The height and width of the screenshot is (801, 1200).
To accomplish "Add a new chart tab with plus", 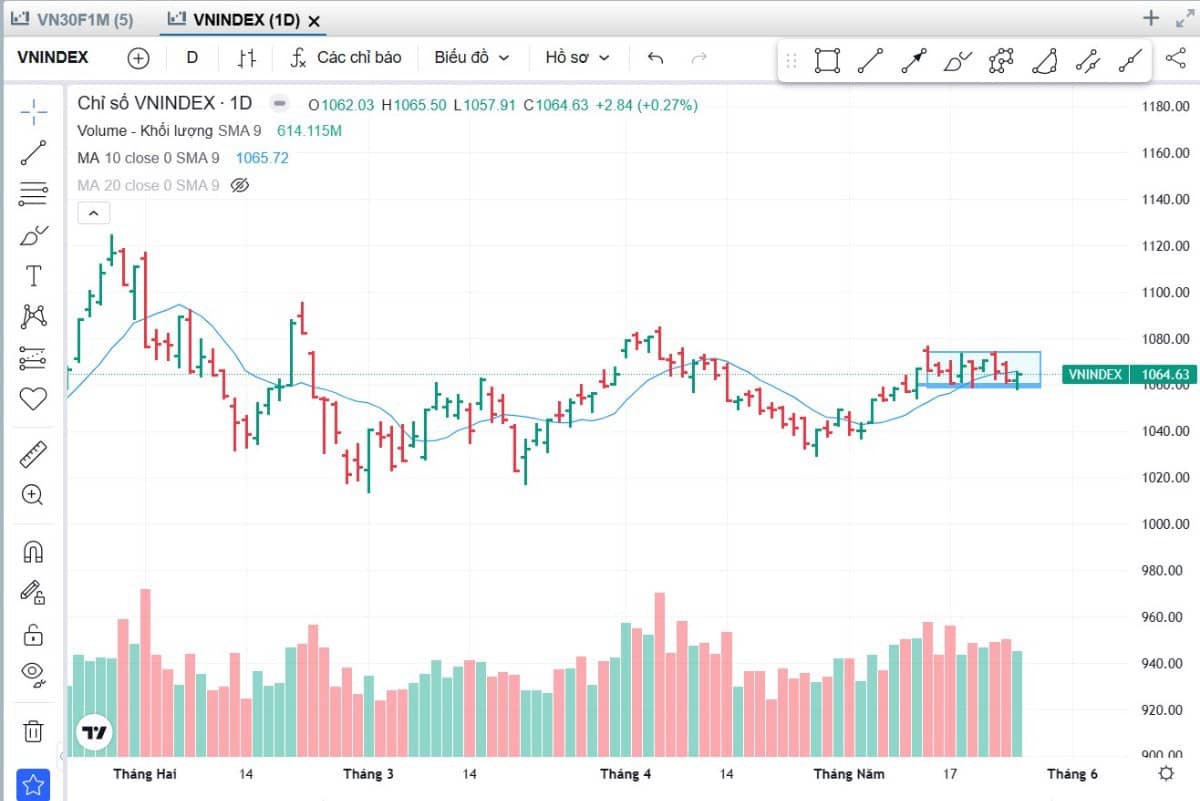I will click(x=1151, y=18).
